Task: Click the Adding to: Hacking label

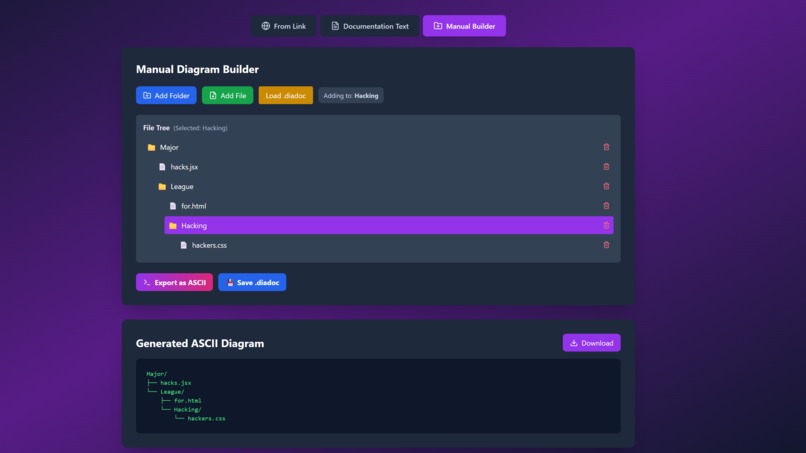Action: [x=351, y=95]
